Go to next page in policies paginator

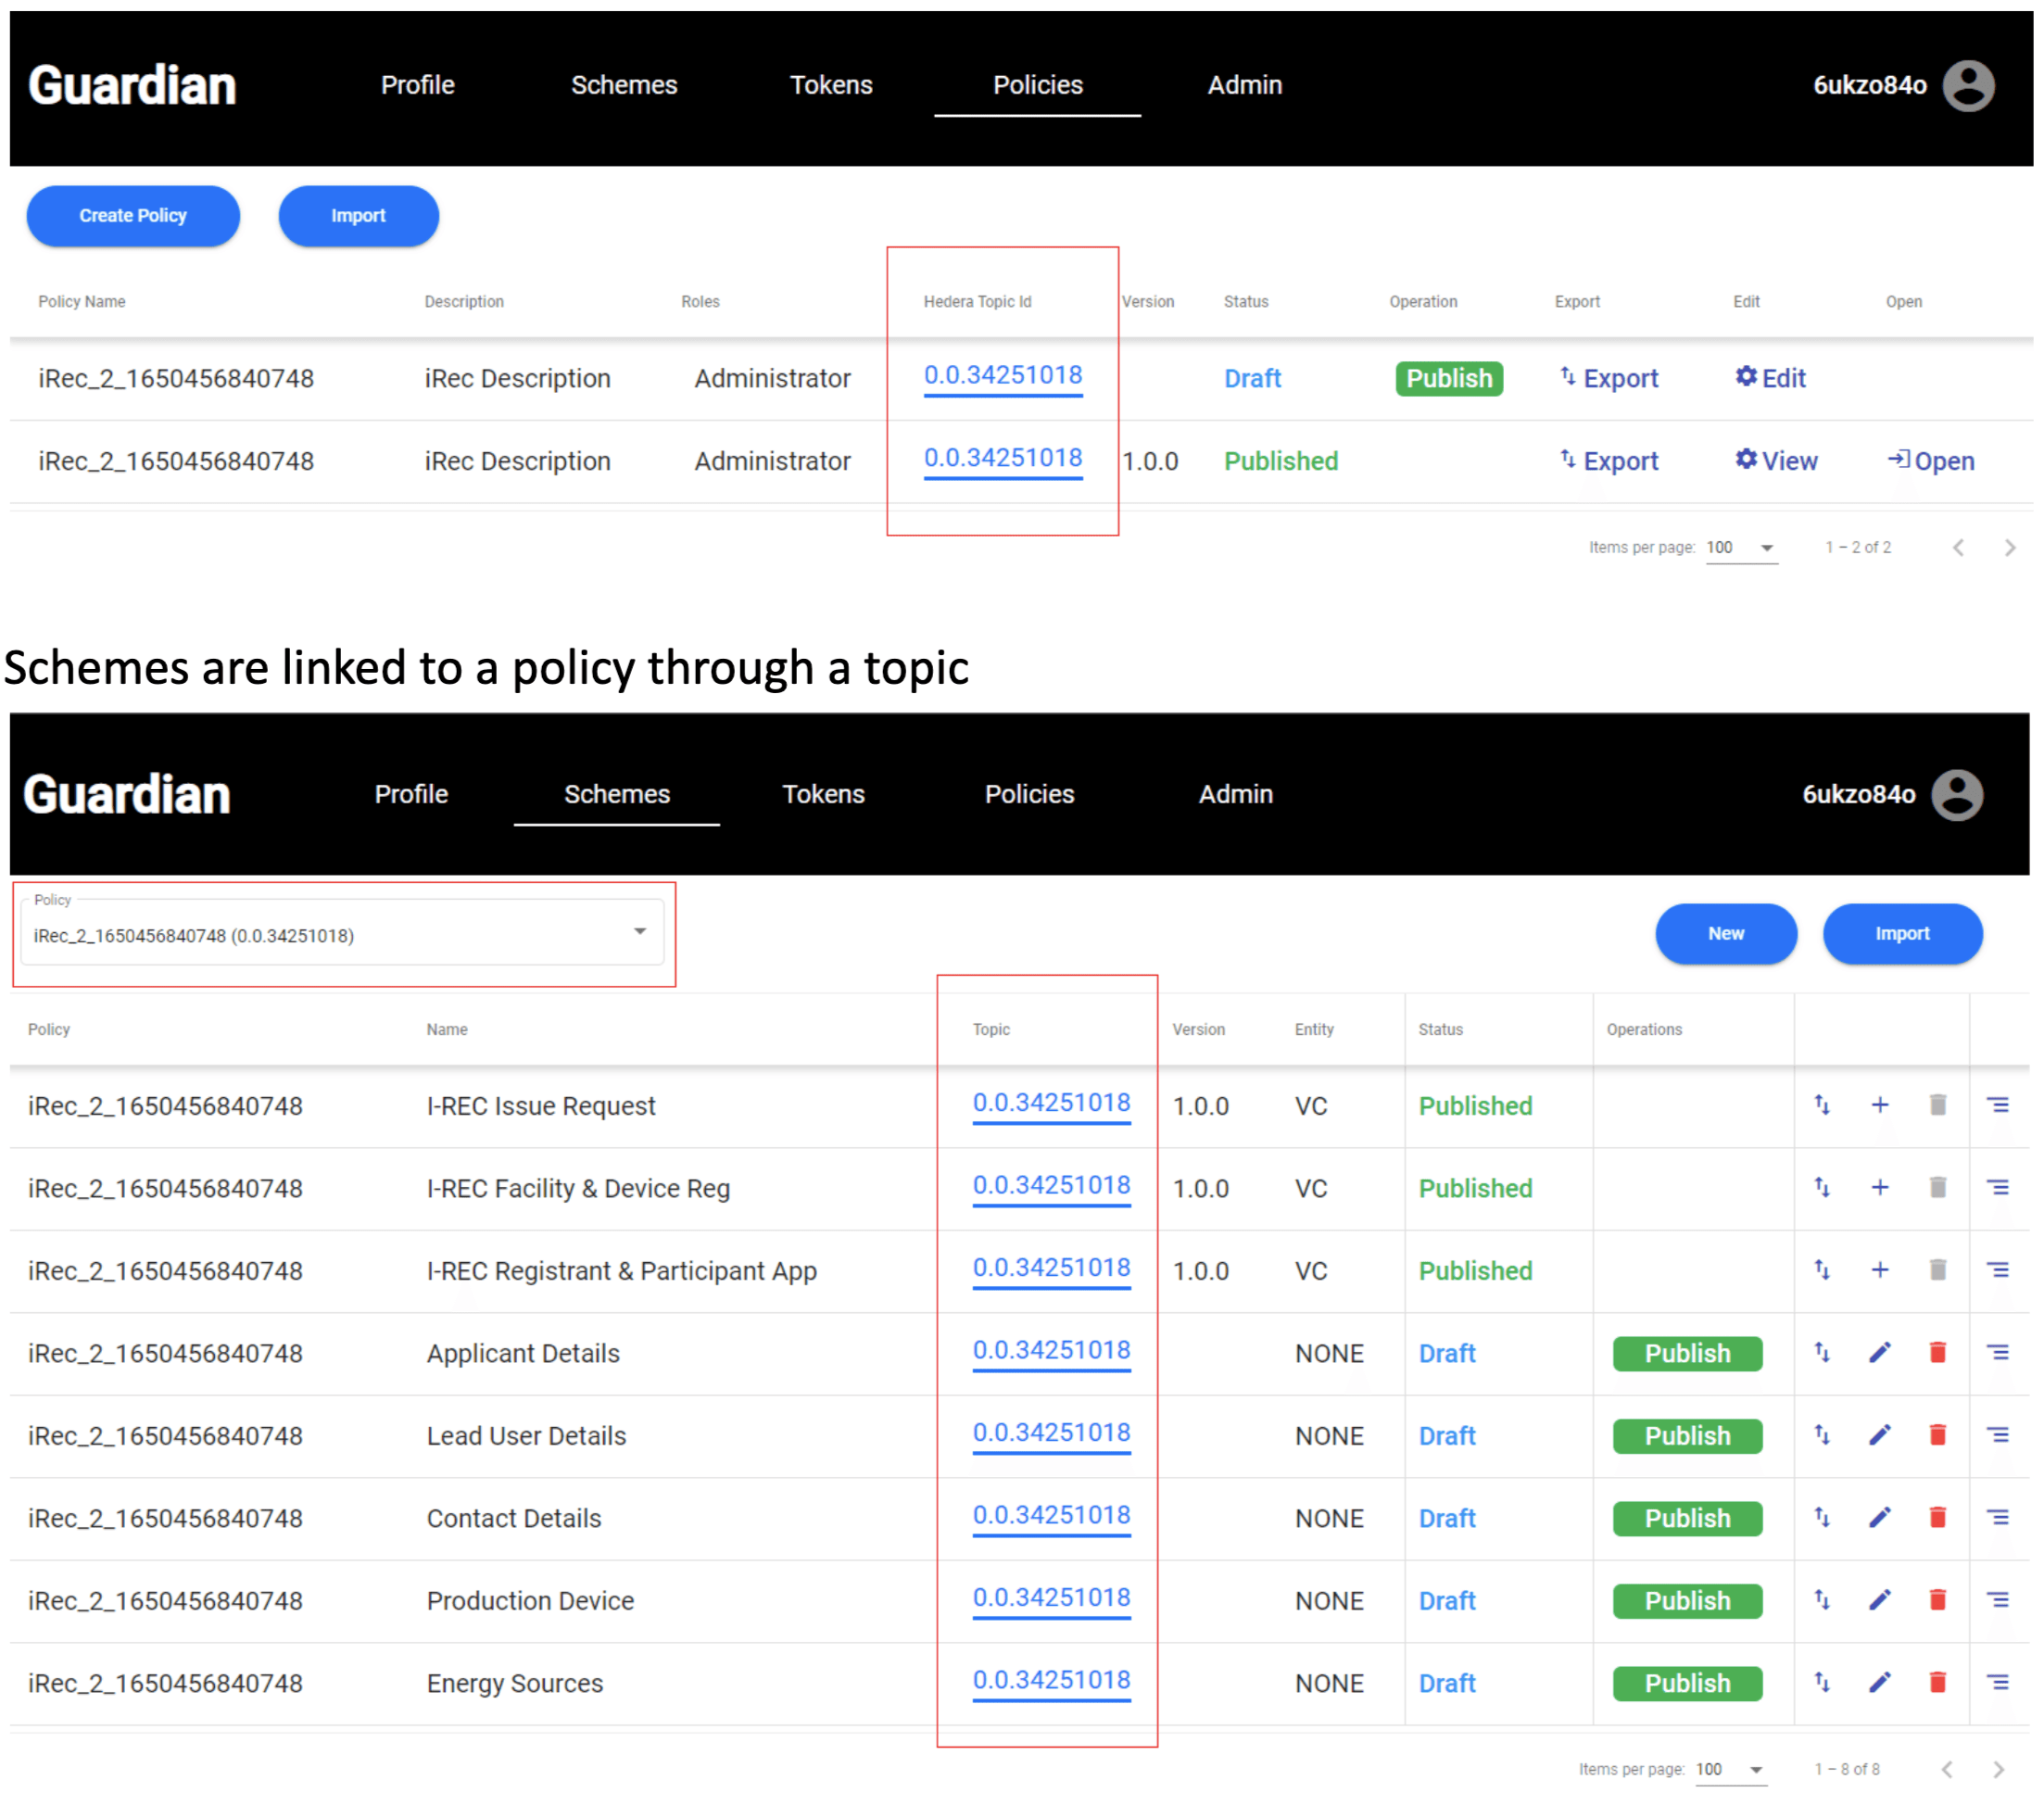pos(2009,547)
